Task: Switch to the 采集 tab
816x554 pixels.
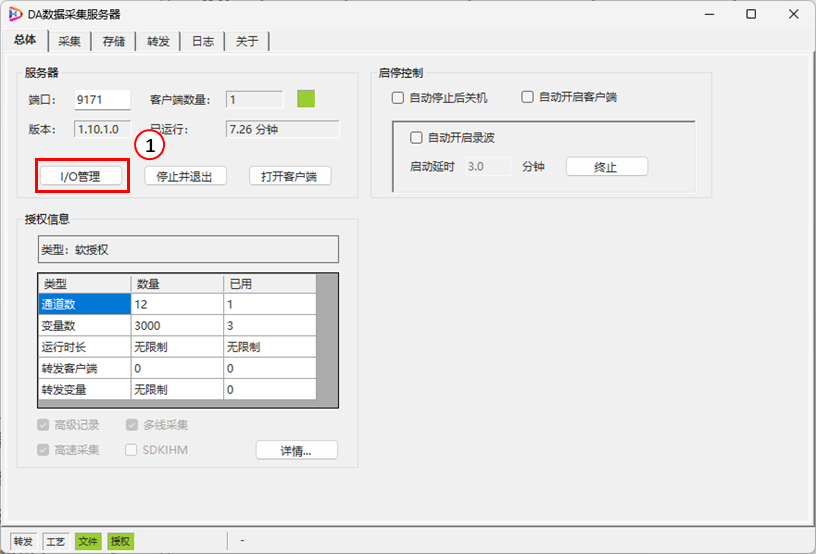Action: point(69,41)
